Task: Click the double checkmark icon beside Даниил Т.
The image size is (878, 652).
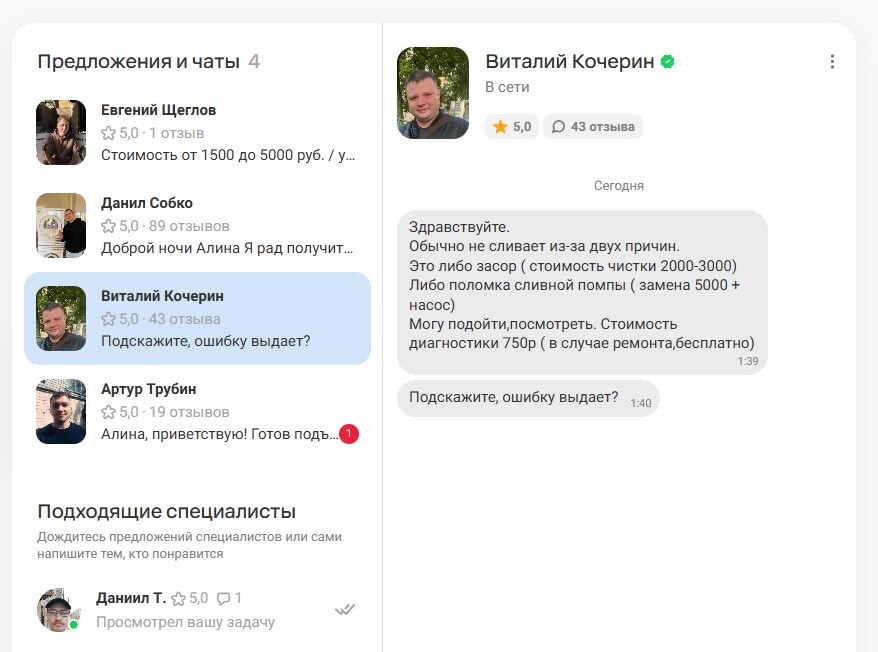Action: point(345,609)
